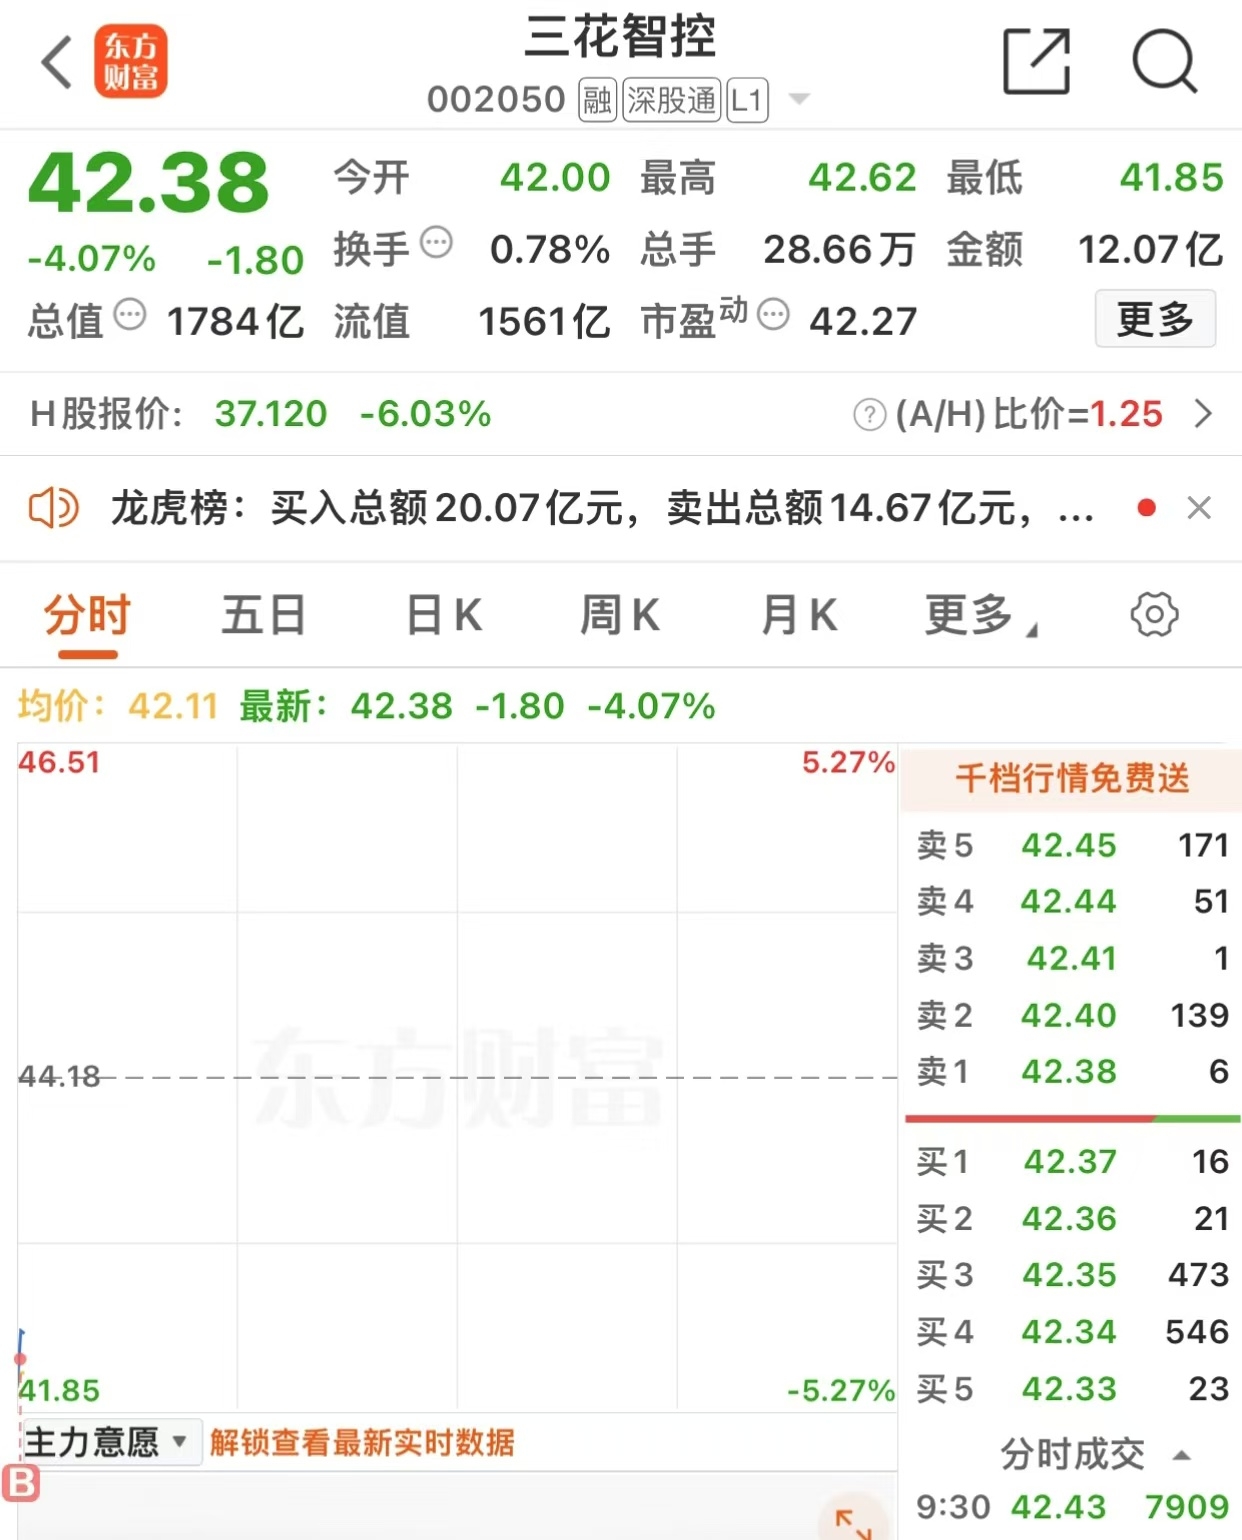1242x1540 pixels.
Task: Tap 解锁查看最新实时数据 link
Action: click(x=362, y=1443)
